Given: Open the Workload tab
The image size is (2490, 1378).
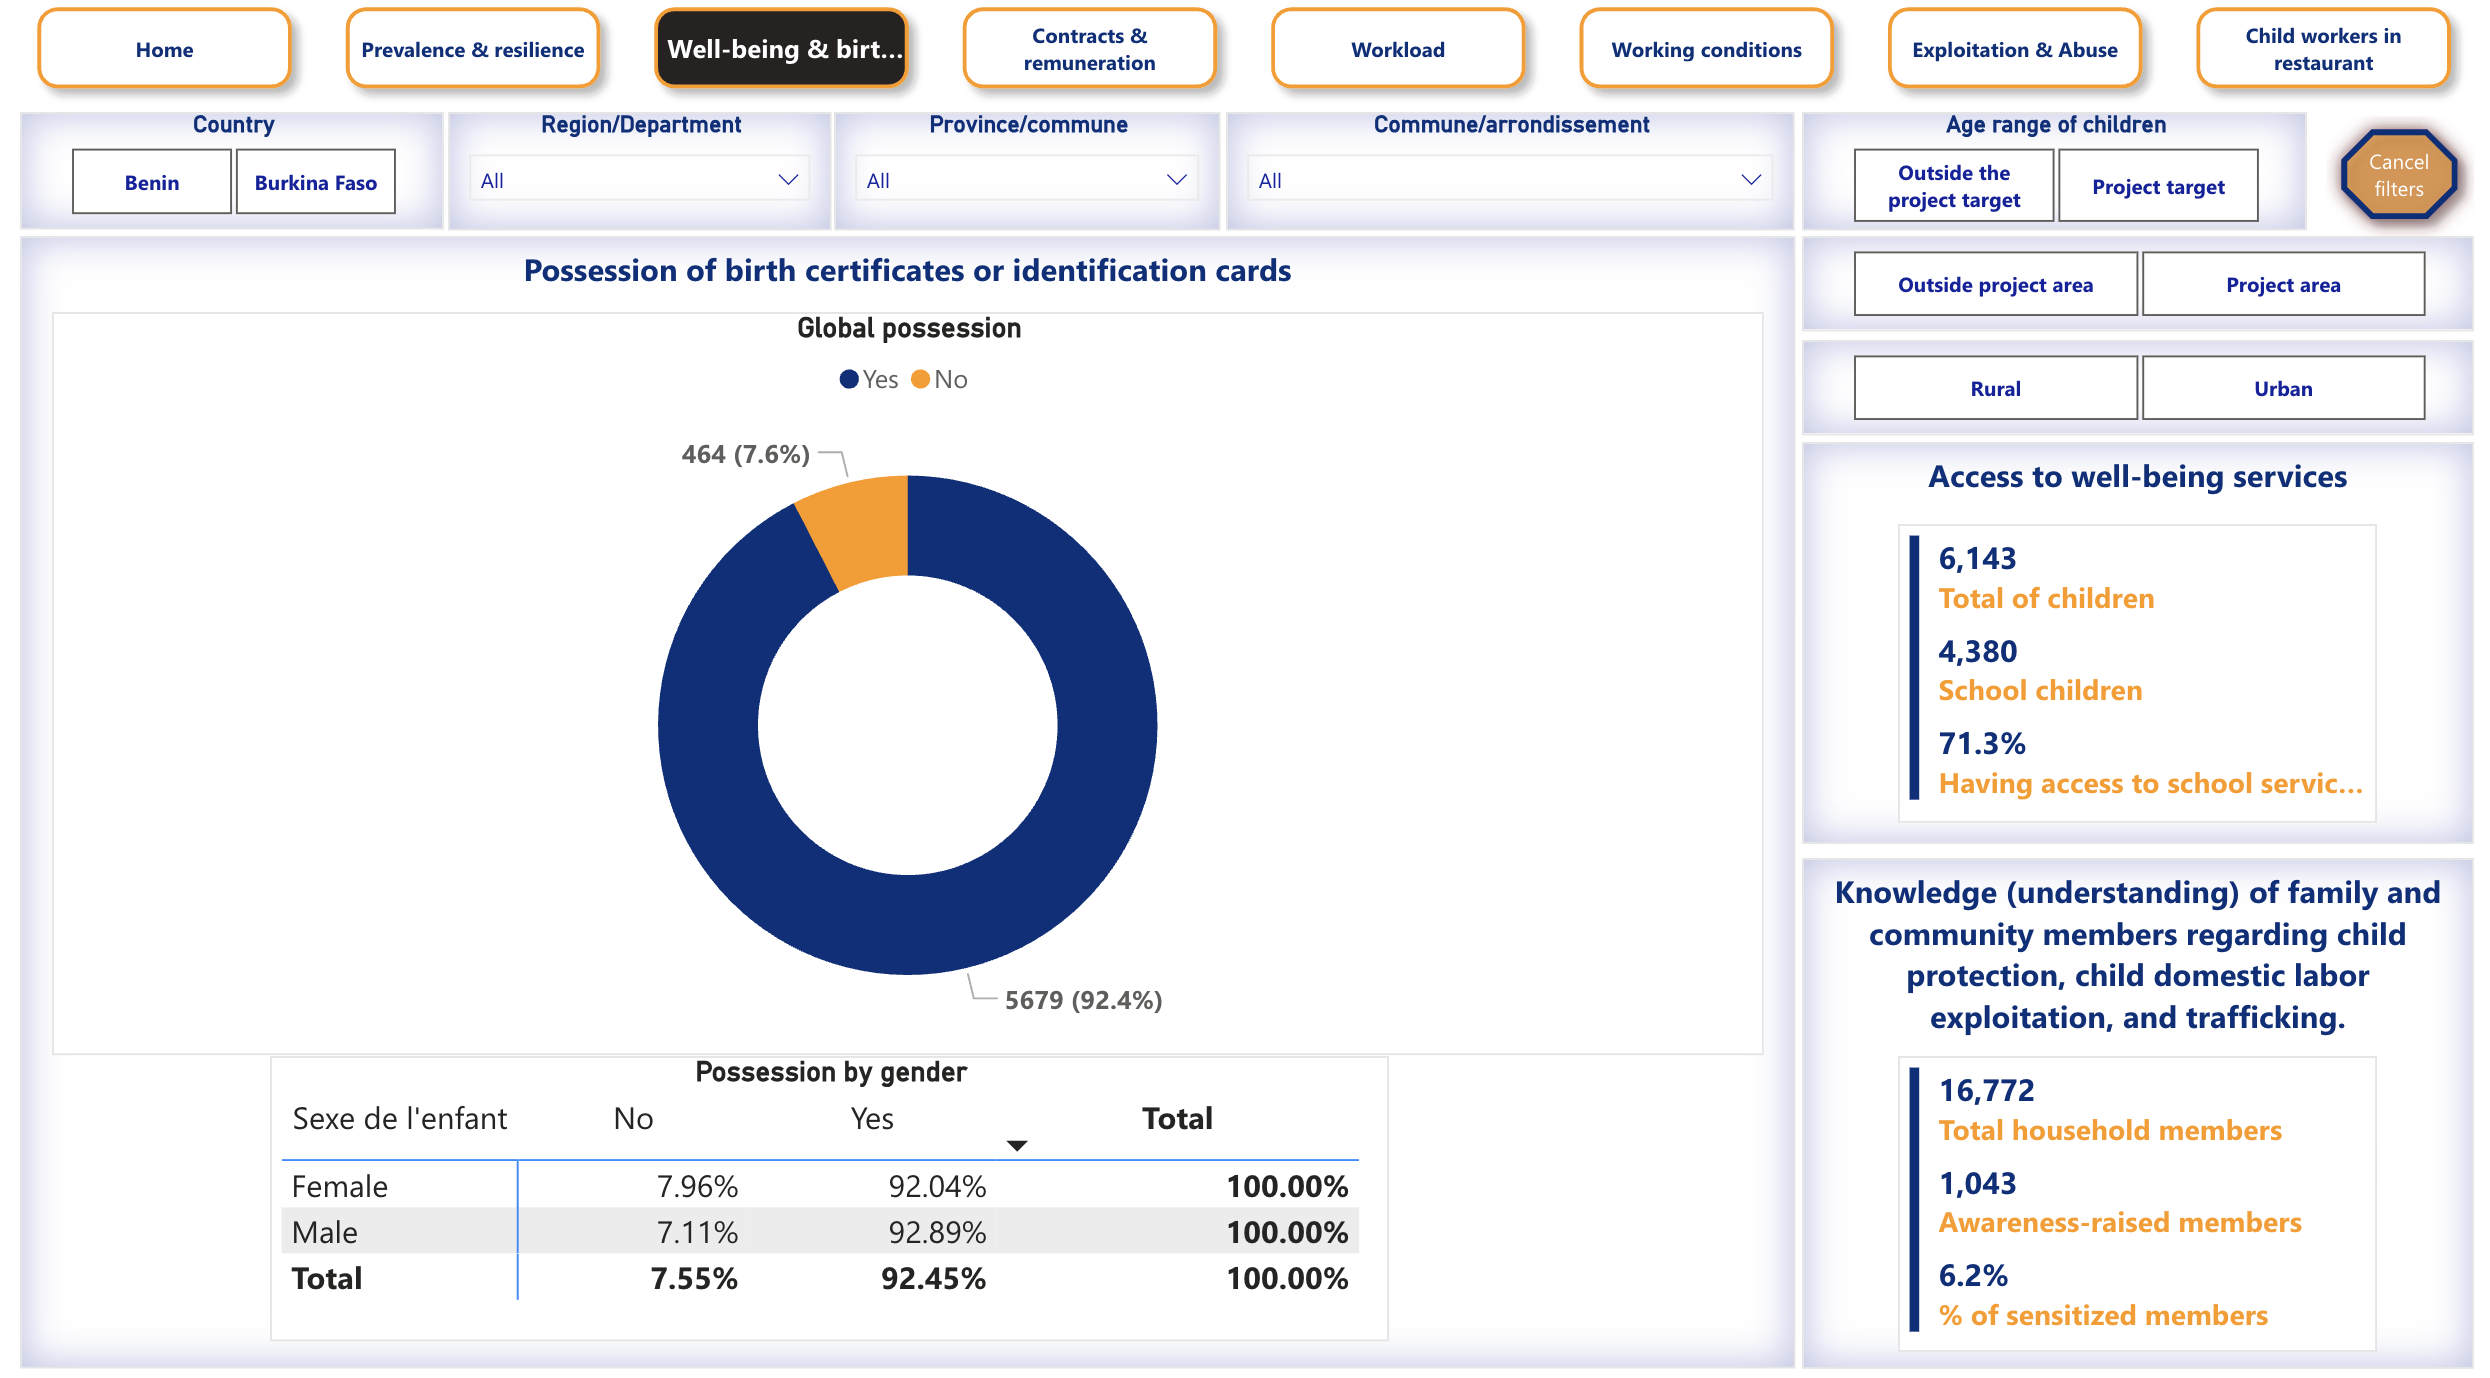Looking at the screenshot, I should pyautogui.click(x=1397, y=49).
